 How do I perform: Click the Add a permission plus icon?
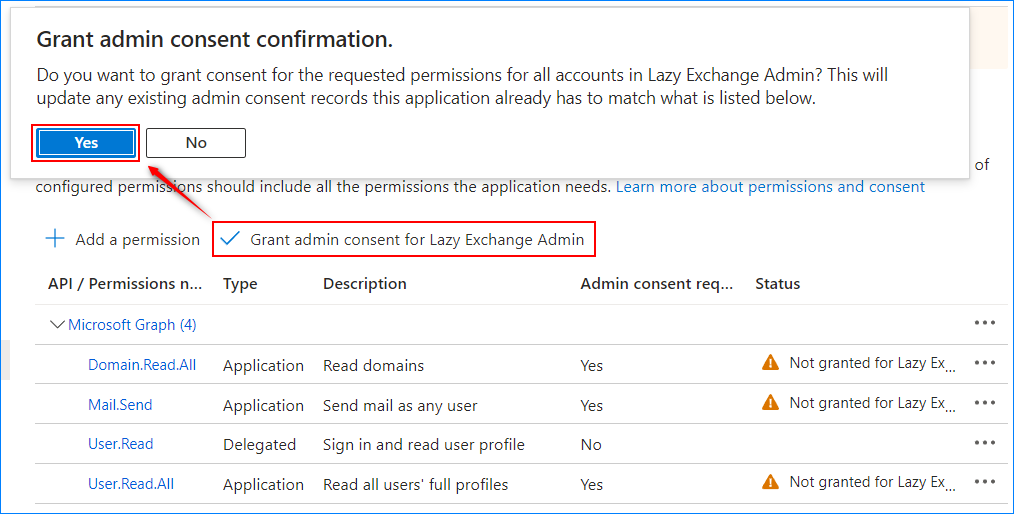55,239
